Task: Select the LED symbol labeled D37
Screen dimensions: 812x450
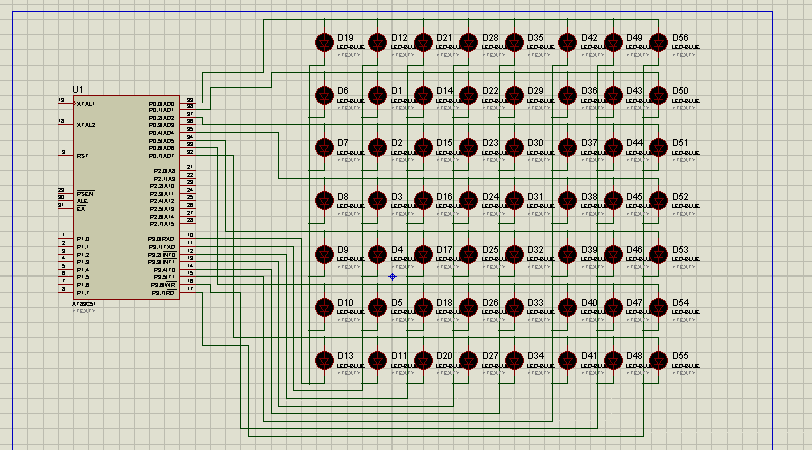Action: point(568,148)
